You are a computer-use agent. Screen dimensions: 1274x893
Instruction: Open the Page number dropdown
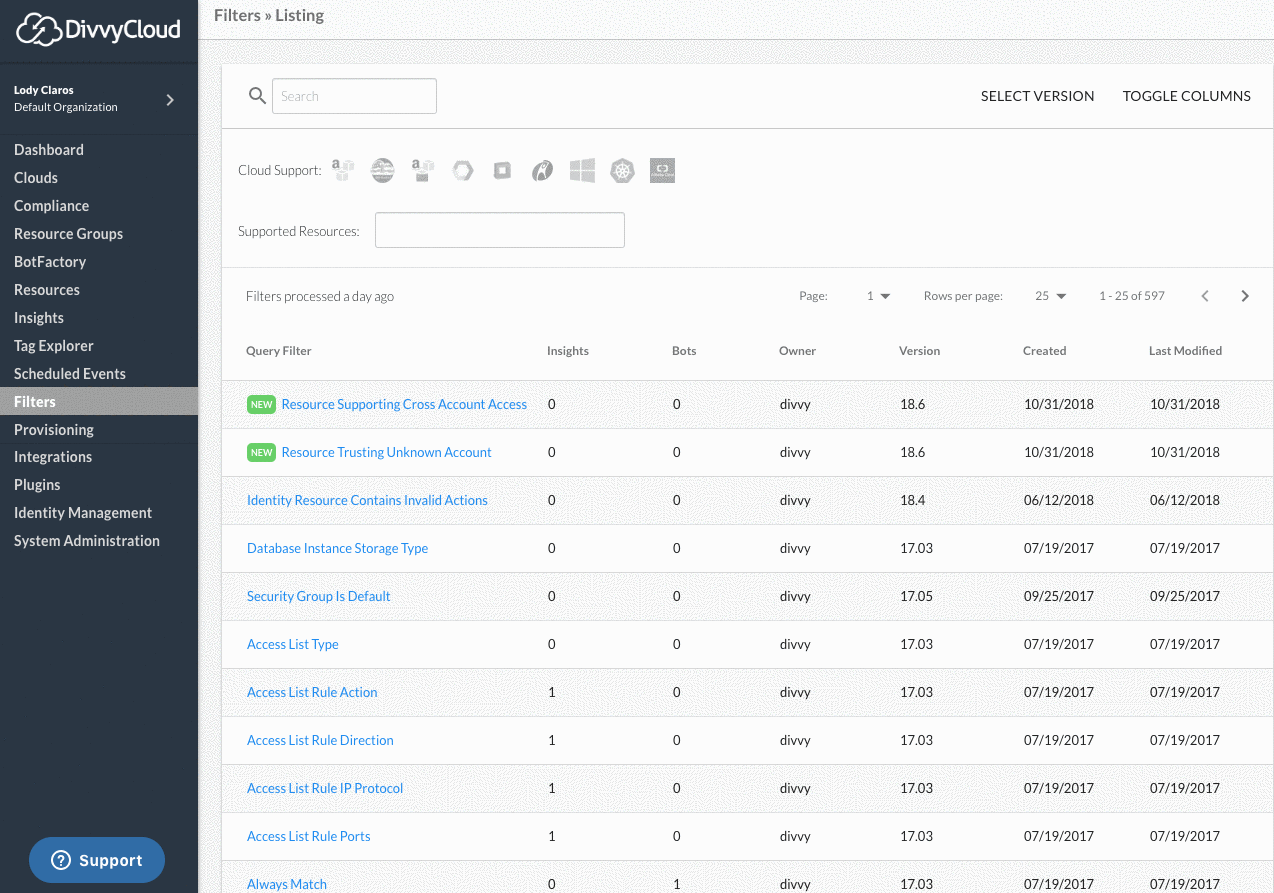(x=878, y=296)
